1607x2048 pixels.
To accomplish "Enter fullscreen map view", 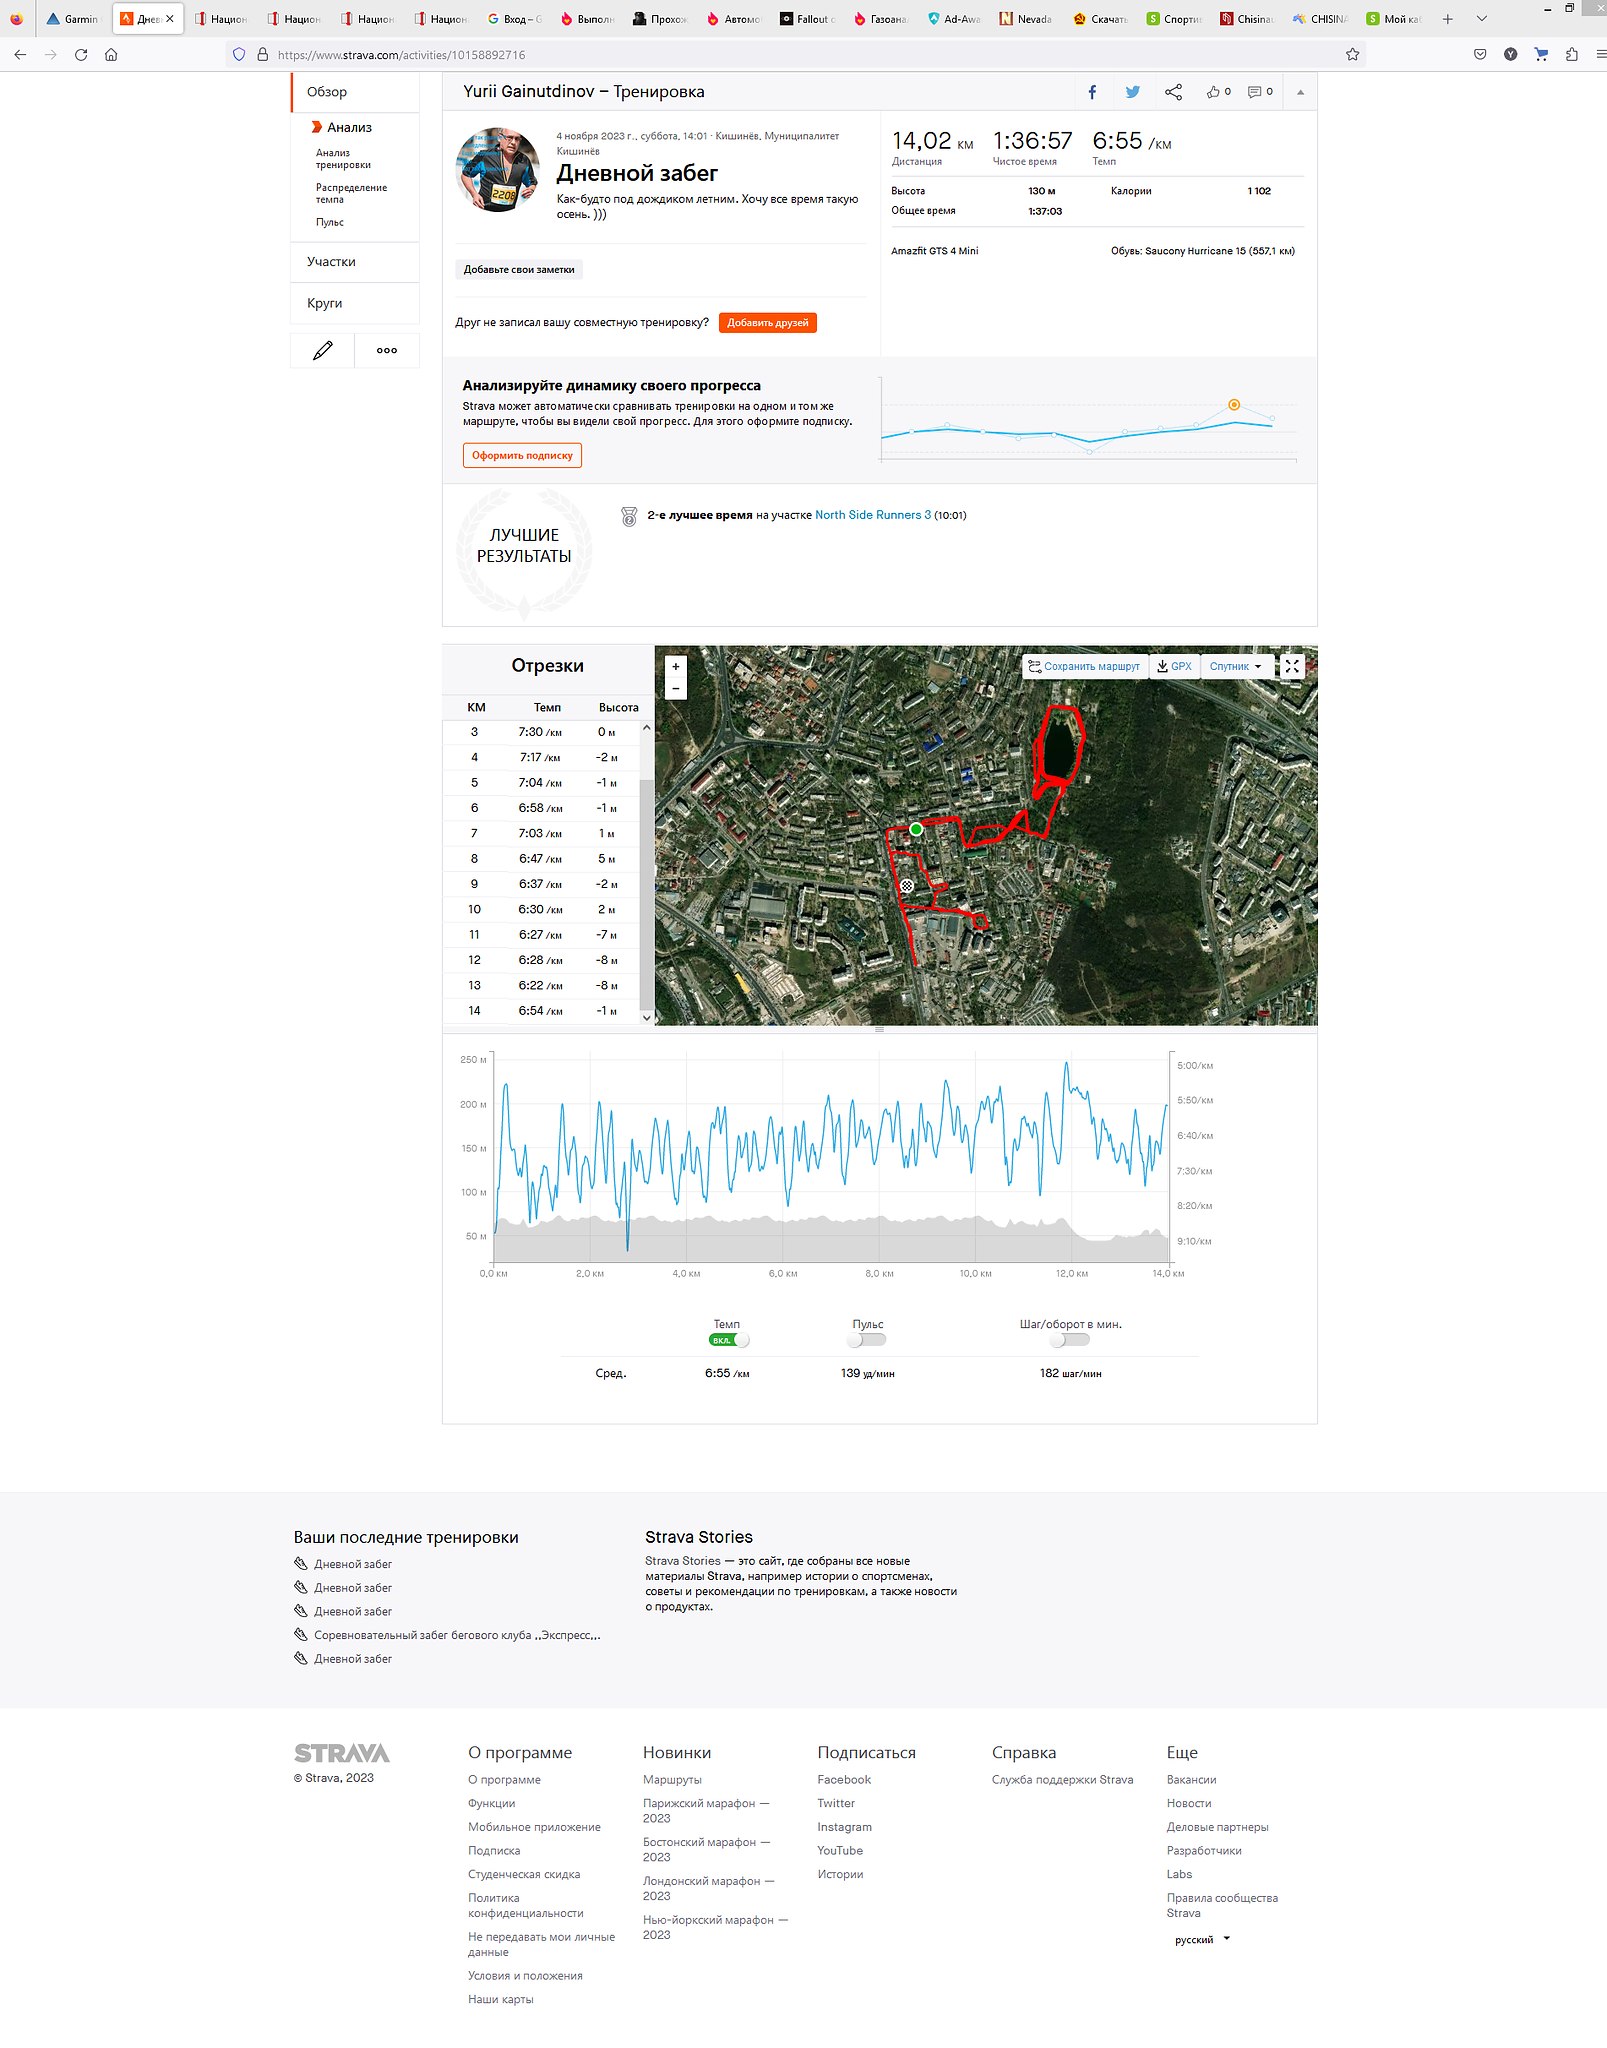I will coord(1292,666).
